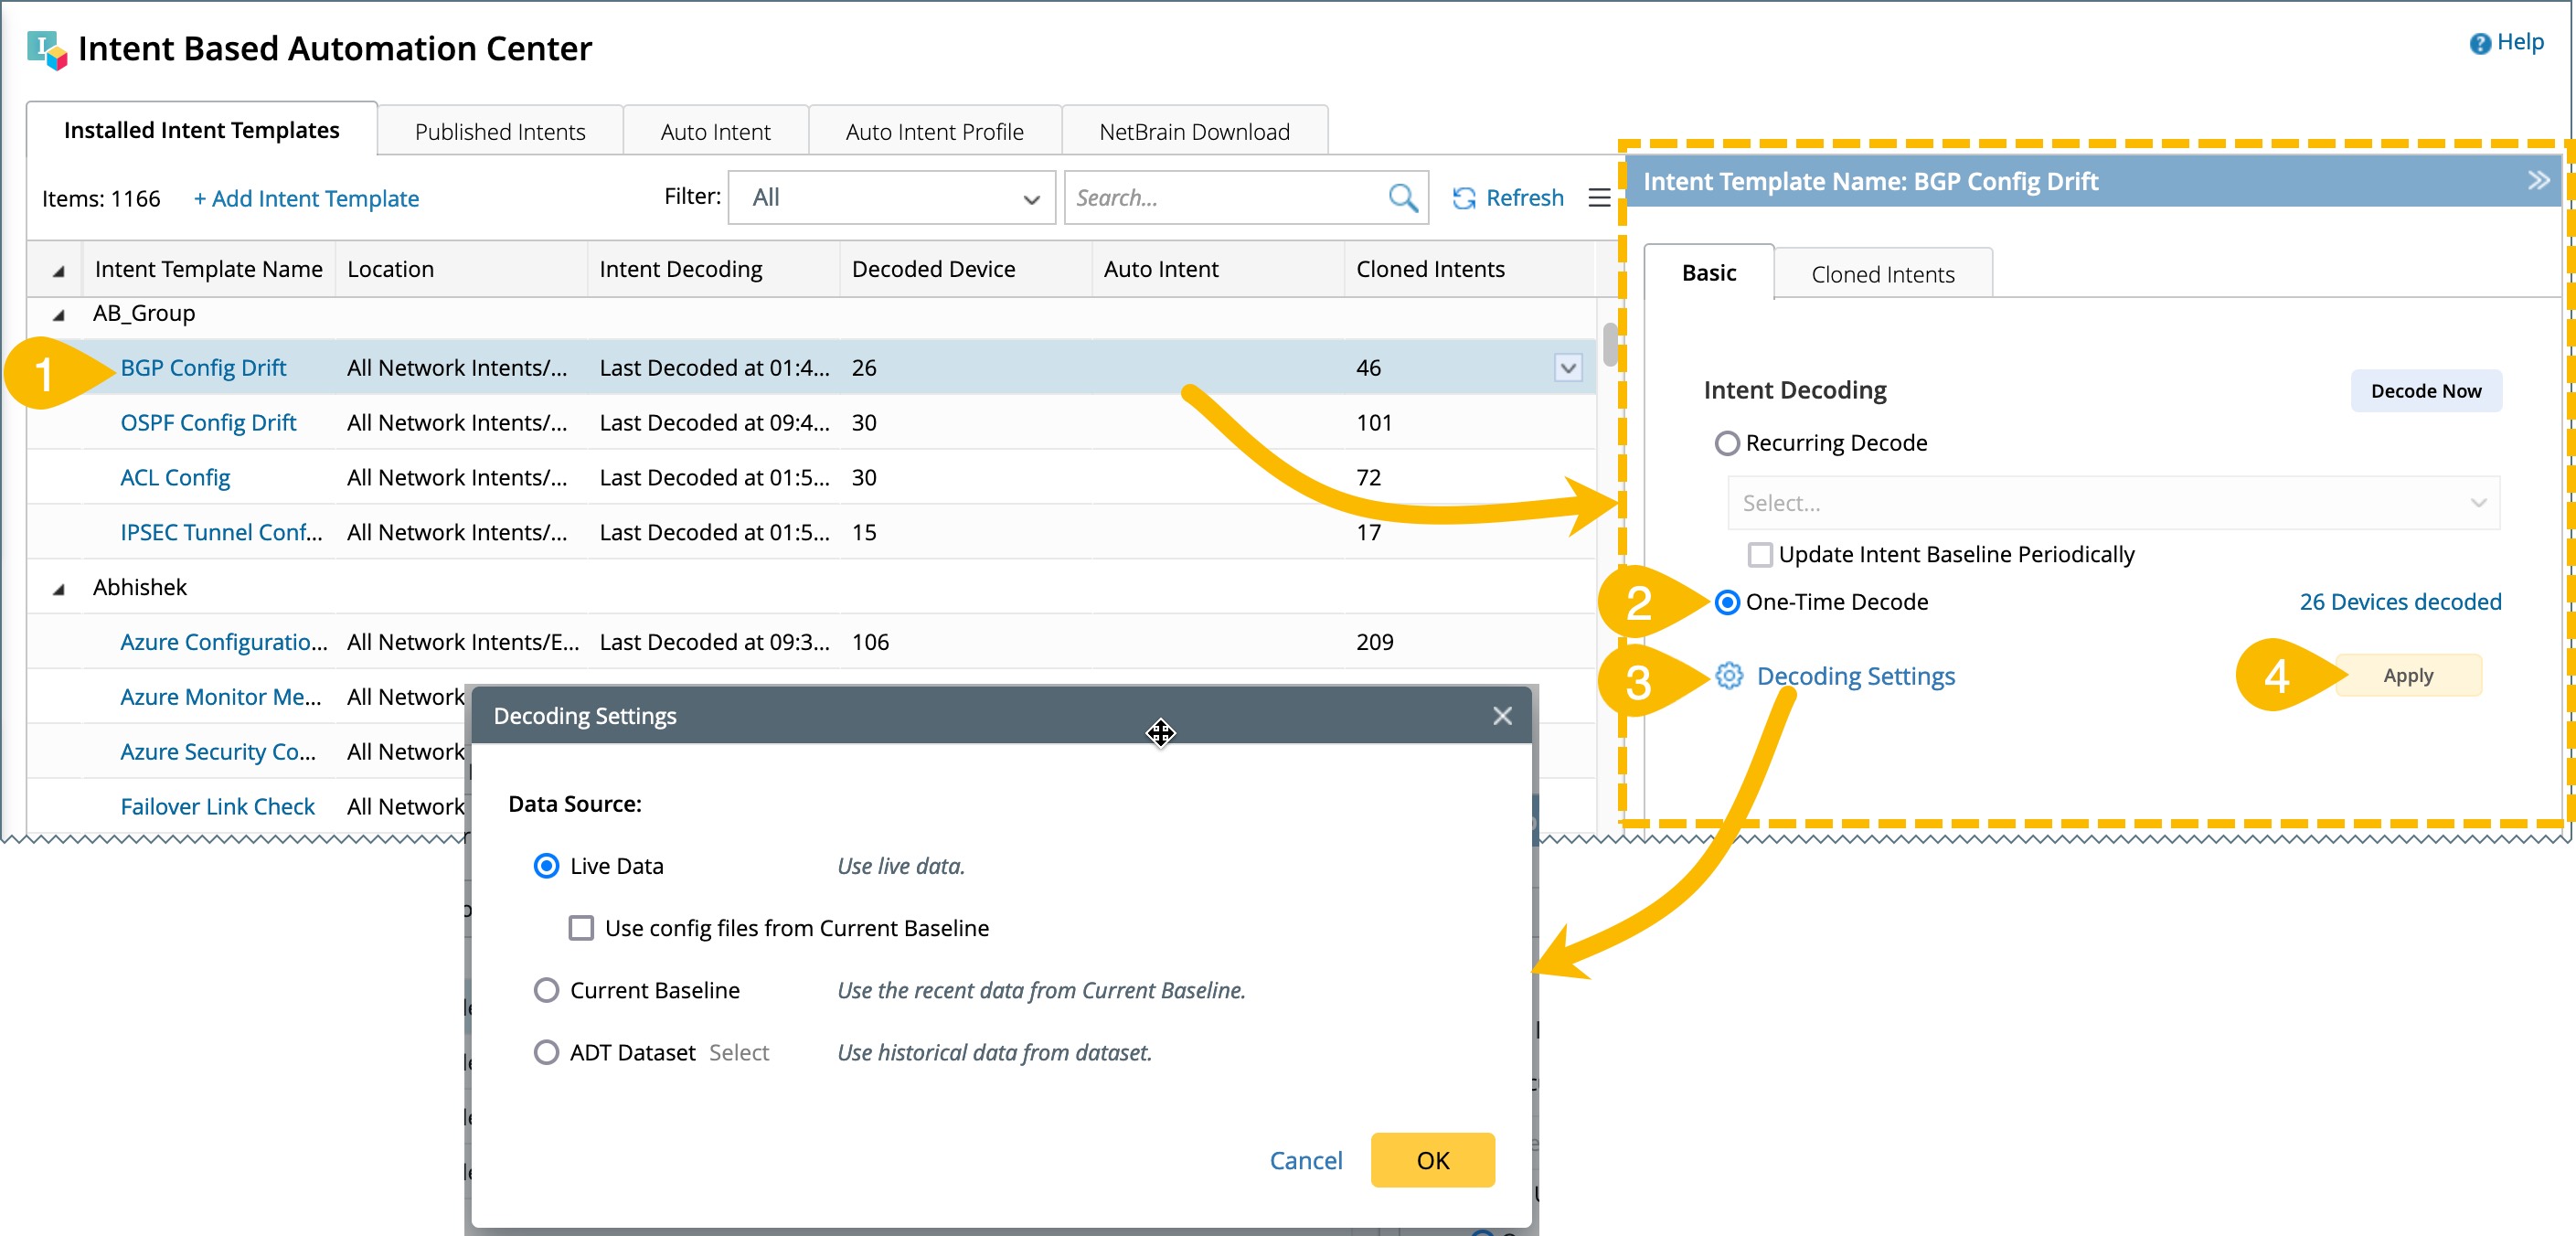Click the Decoding Settings gear icon
2576x1236 pixels.
pos(1729,676)
